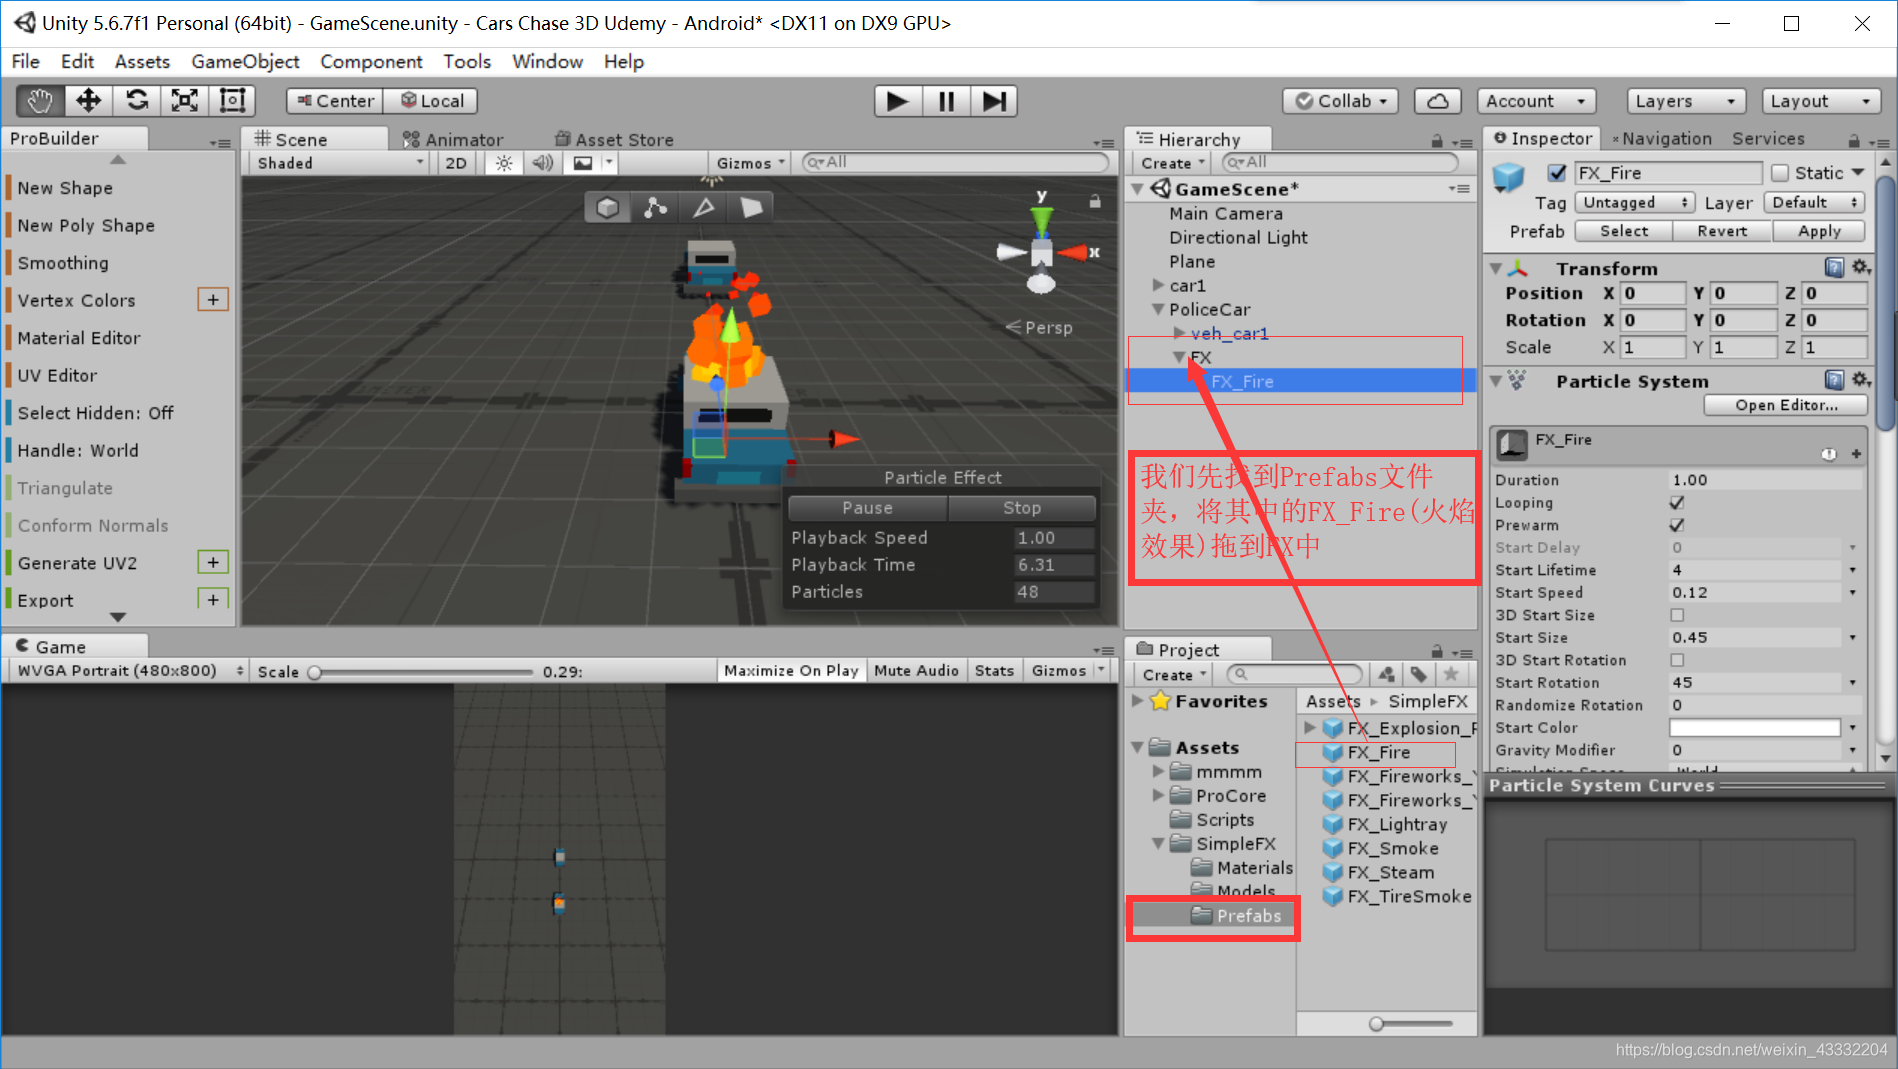Toggle scene audio speaker icon
1898x1069 pixels.
coord(543,163)
